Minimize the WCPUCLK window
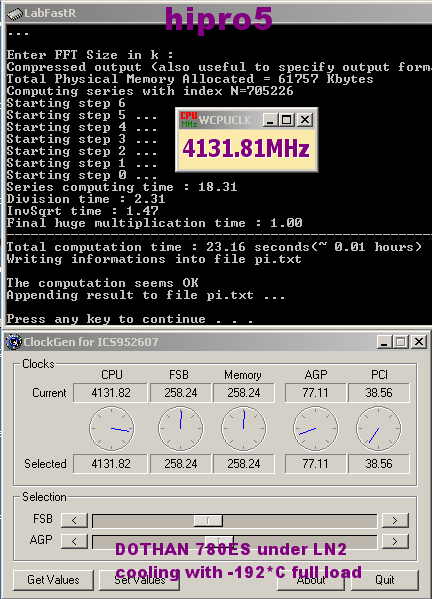Viewport: 432px width, 599px height. point(270,120)
